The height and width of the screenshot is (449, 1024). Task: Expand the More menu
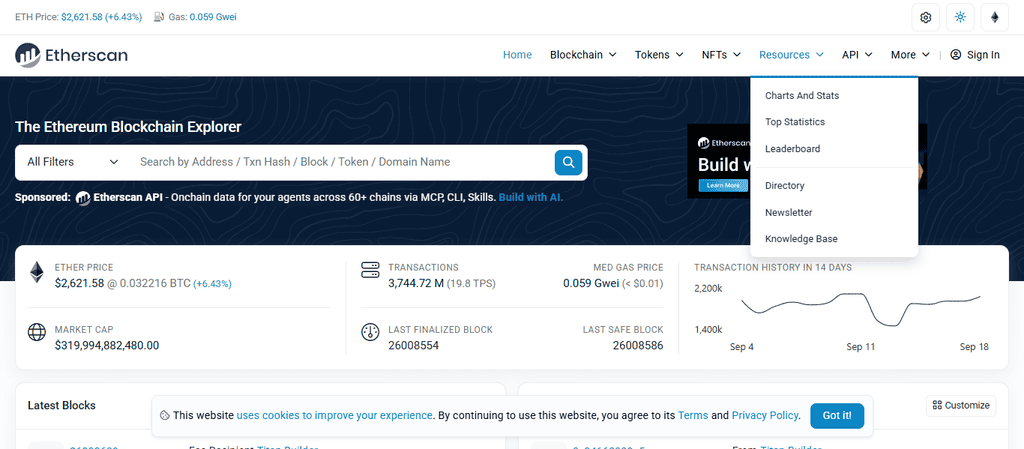point(910,55)
